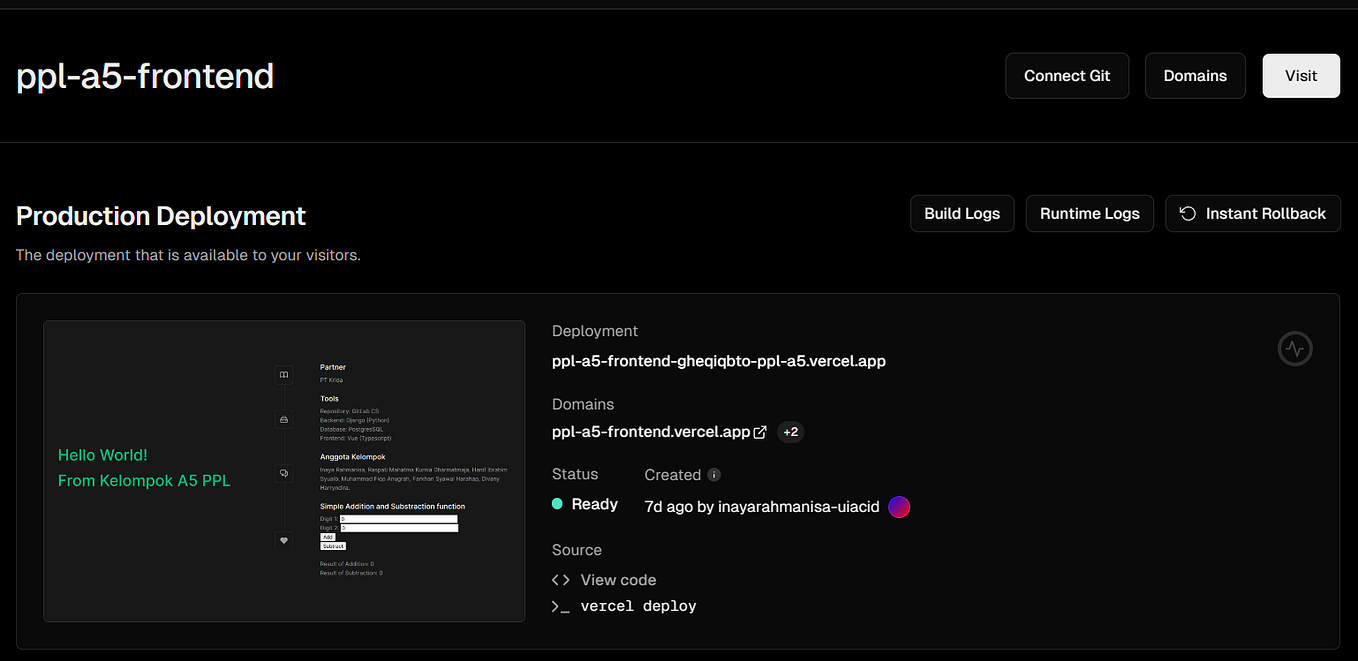This screenshot has width=1358, height=661.
Task: Click the Connect Git button
Action: pyautogui.click(x=1067, y=75)
